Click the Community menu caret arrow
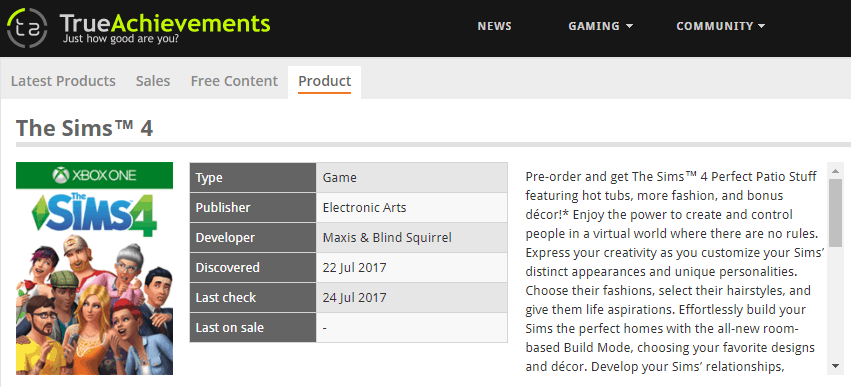 coord(761,26)
